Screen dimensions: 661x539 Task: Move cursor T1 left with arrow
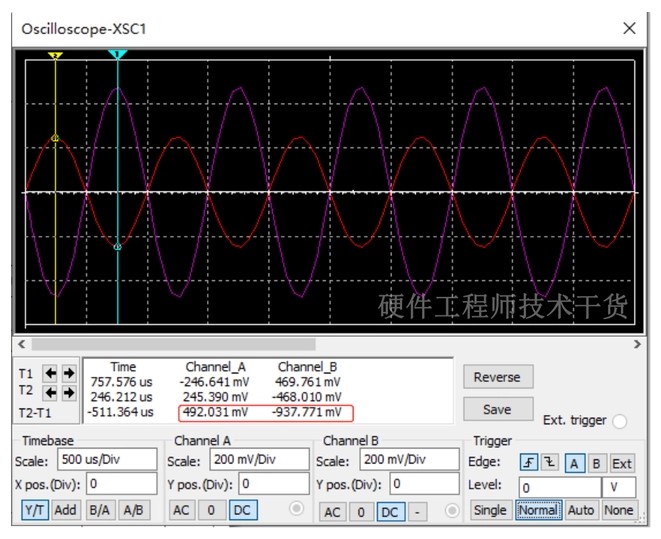pos(50,373)
